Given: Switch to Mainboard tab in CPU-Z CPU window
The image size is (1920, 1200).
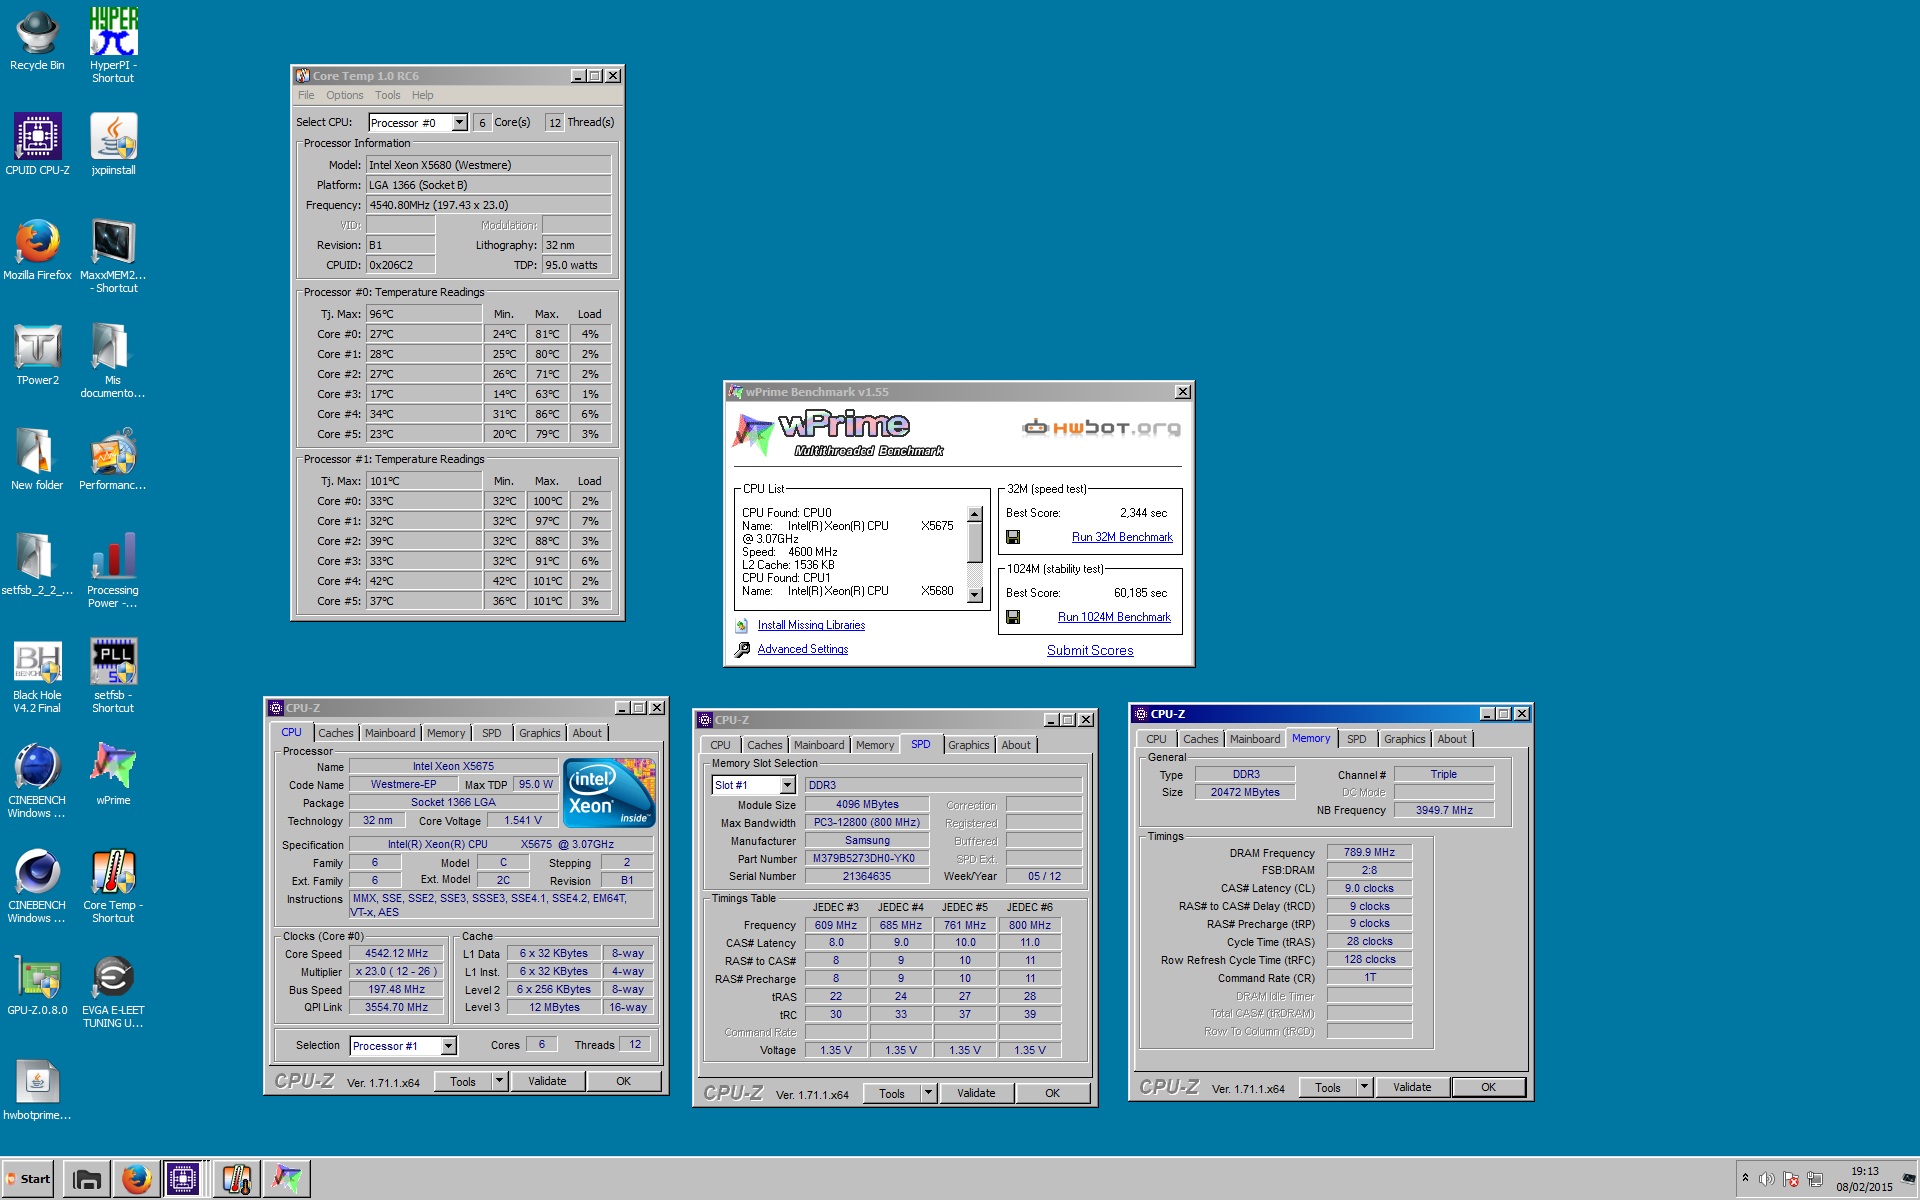Looking at the screenshot, I should 390,733.
